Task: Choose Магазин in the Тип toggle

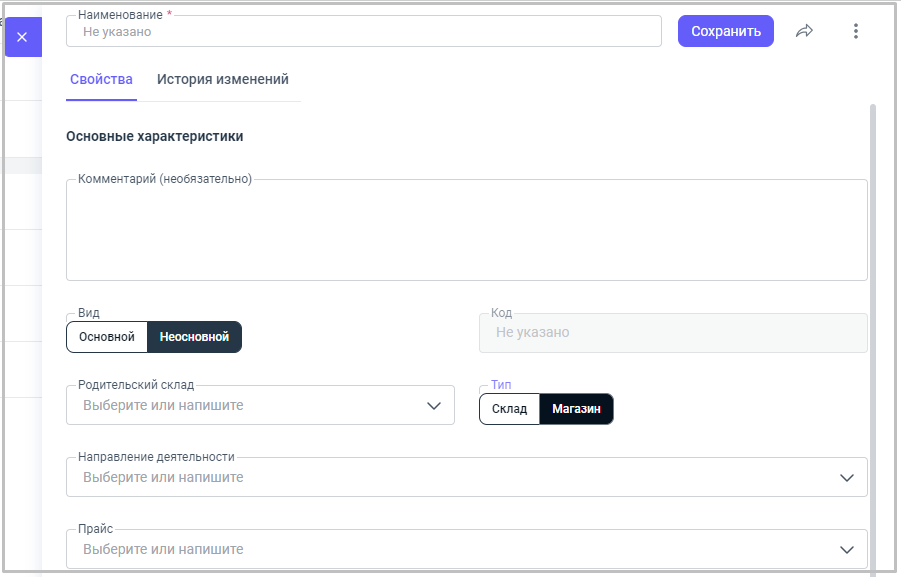Action: click(x=576, y=409)
